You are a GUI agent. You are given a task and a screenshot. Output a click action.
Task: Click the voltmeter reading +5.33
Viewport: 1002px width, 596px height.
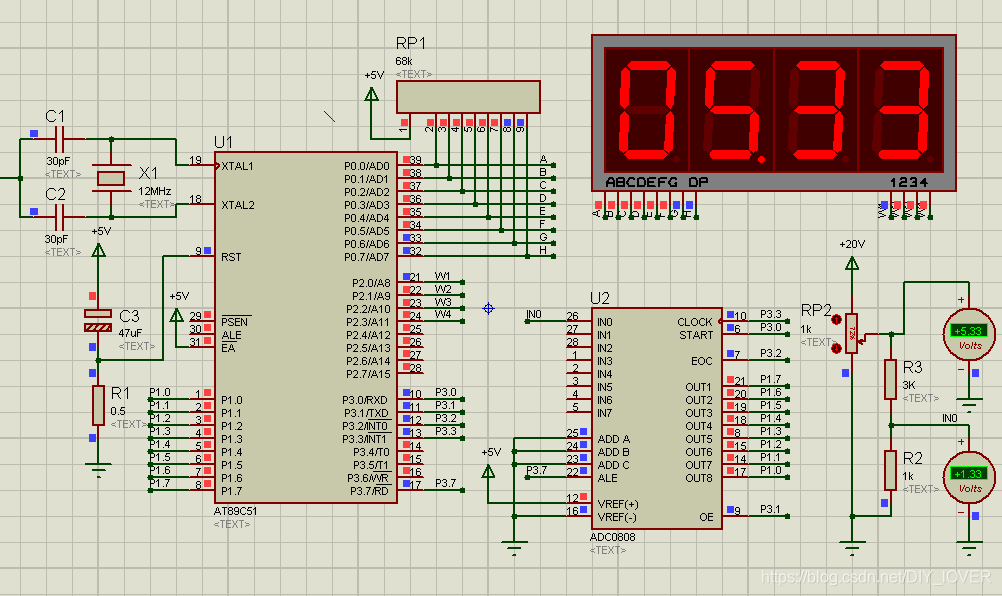coord(969,334)
